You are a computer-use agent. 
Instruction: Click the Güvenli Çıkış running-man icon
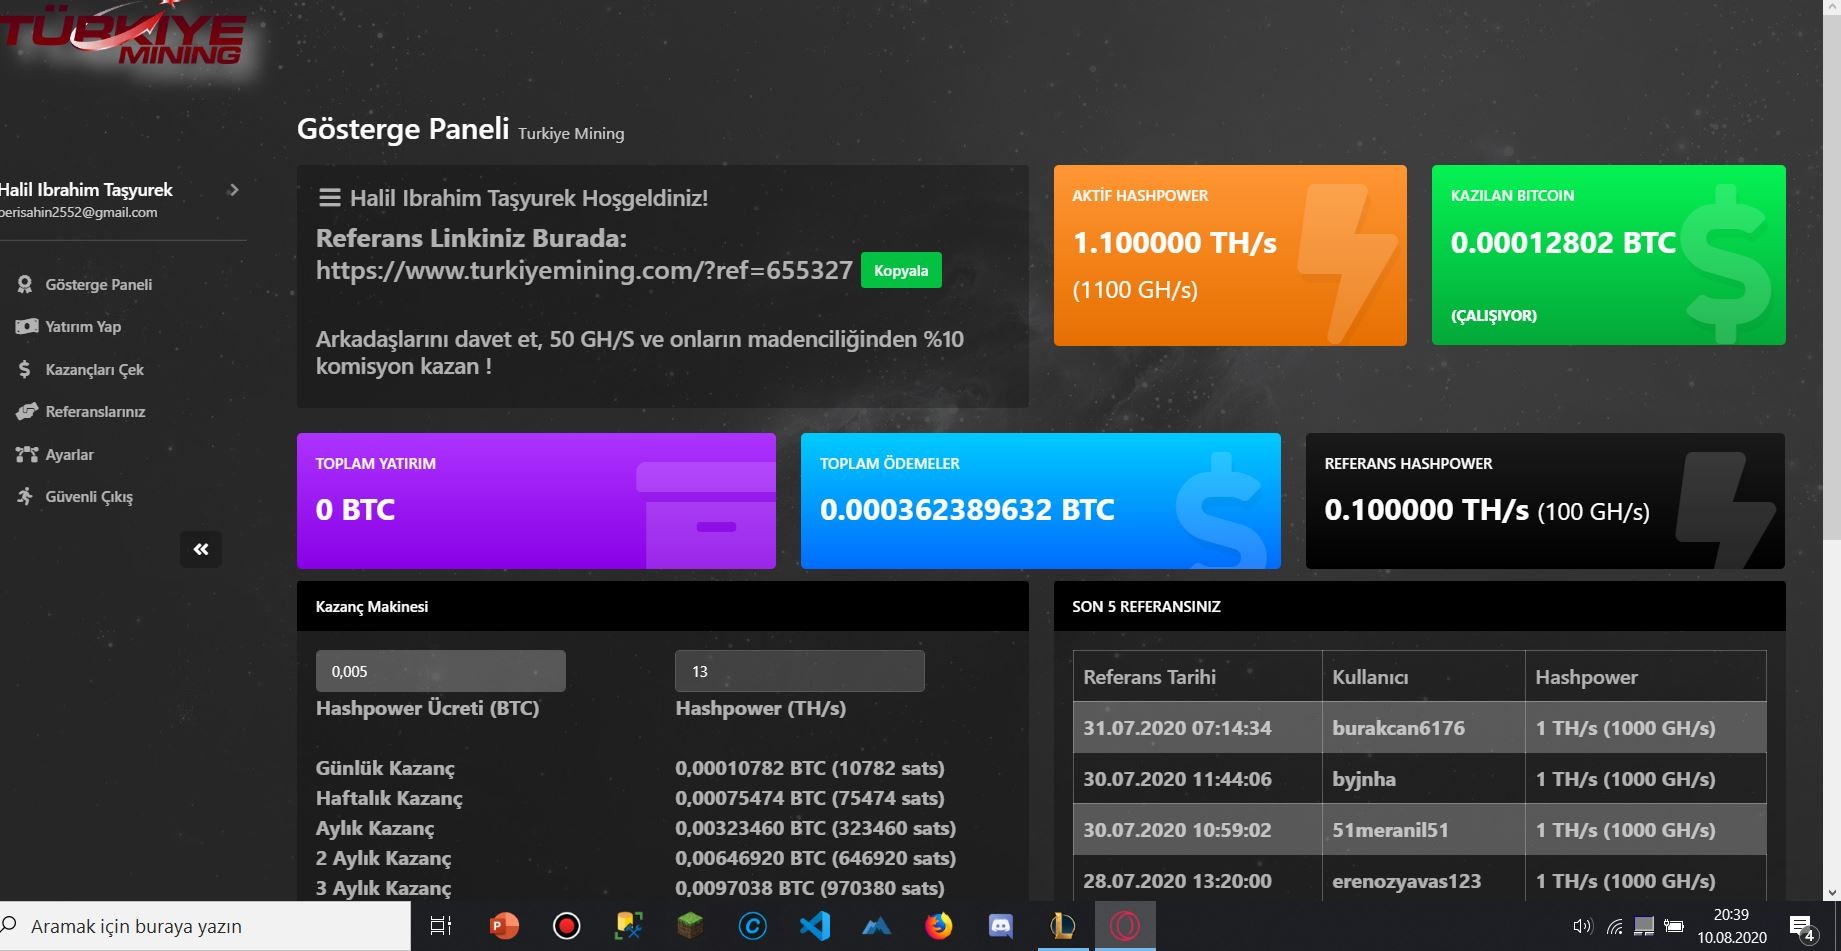[25, 496]
